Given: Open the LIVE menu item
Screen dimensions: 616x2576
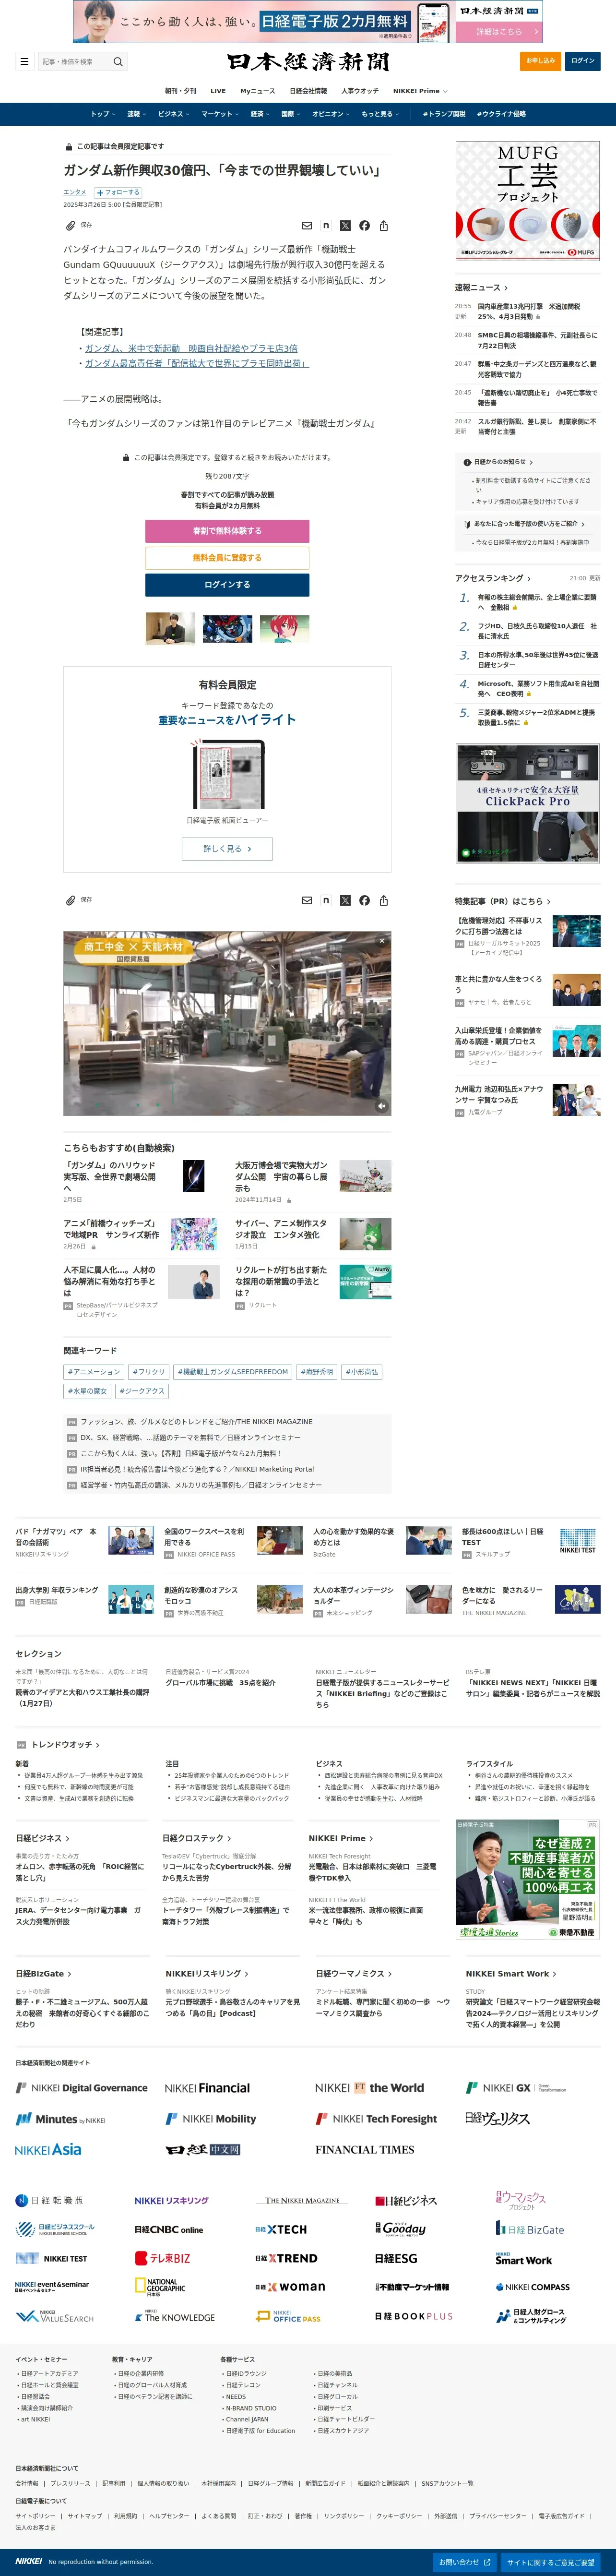Looking at the screenshot, I should coord(218,91).
